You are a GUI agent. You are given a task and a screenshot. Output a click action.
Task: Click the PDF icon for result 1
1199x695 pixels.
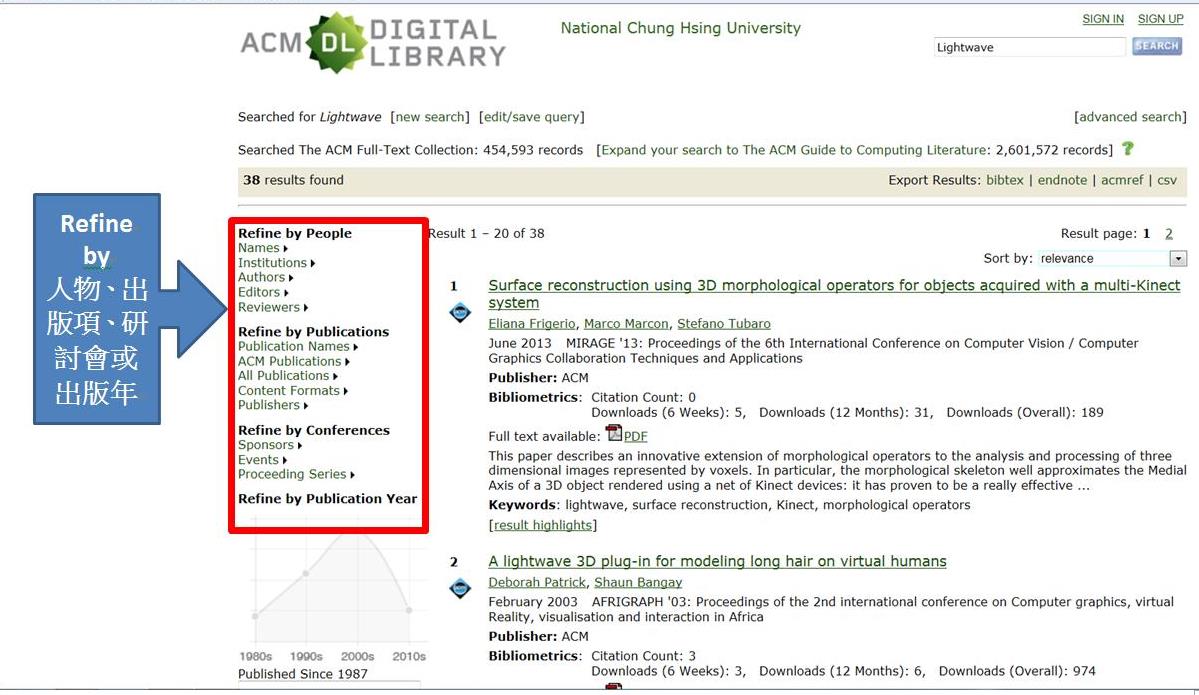tap(613, 434)
